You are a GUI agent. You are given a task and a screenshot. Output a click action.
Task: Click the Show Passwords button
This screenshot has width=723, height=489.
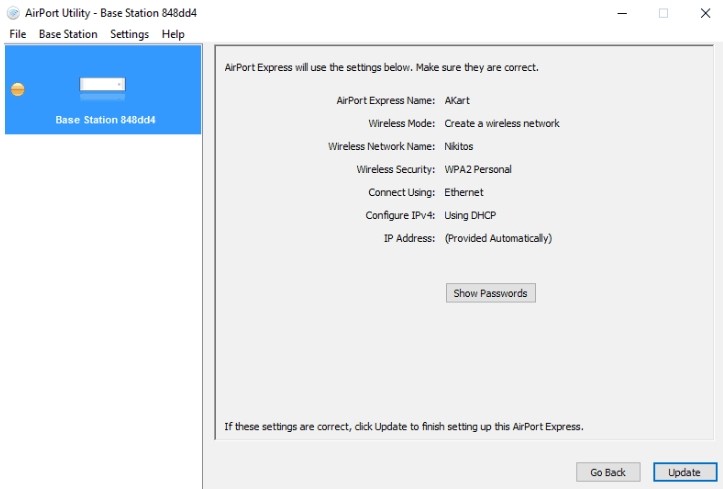coord(491,293)
